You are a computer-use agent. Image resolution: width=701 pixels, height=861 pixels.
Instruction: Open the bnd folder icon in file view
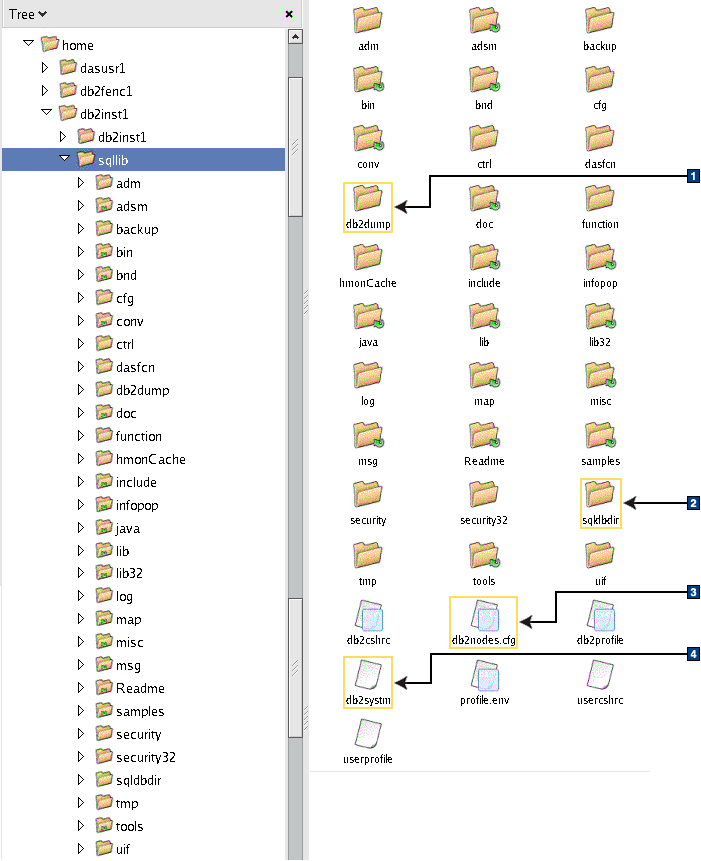[x=484, y=79]
